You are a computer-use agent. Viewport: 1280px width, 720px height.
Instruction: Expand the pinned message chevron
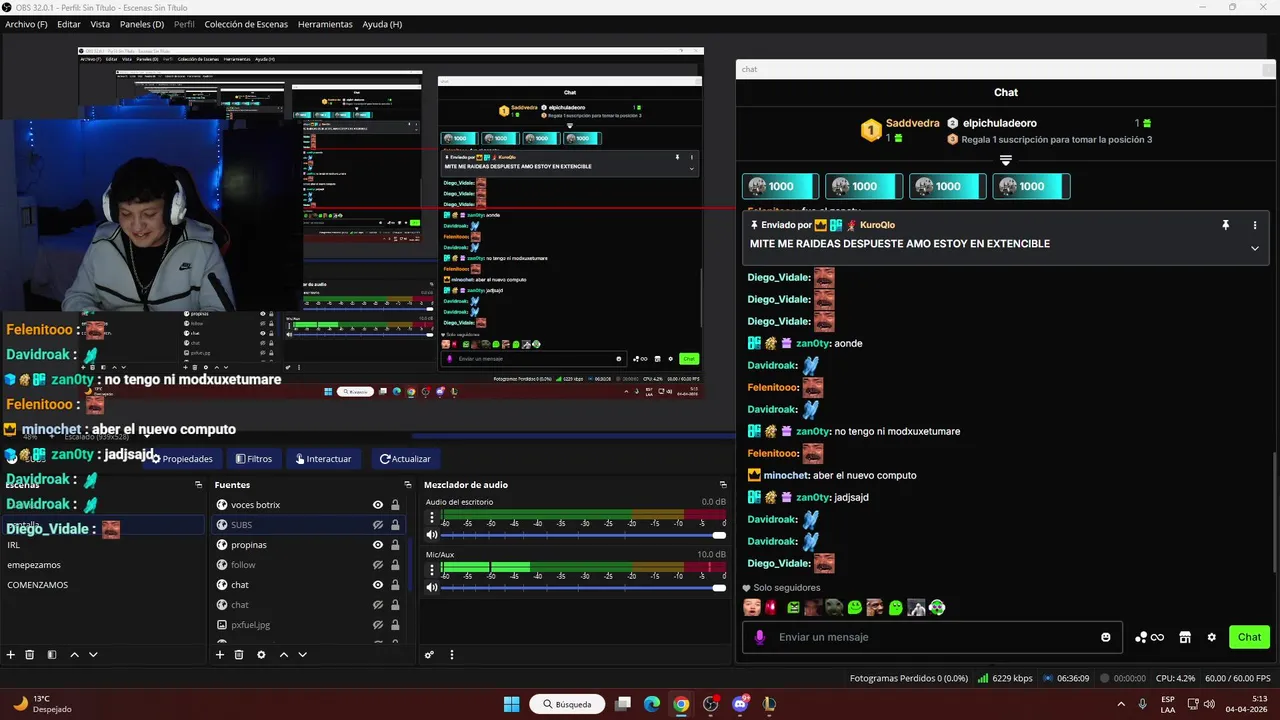(1255, 248)
